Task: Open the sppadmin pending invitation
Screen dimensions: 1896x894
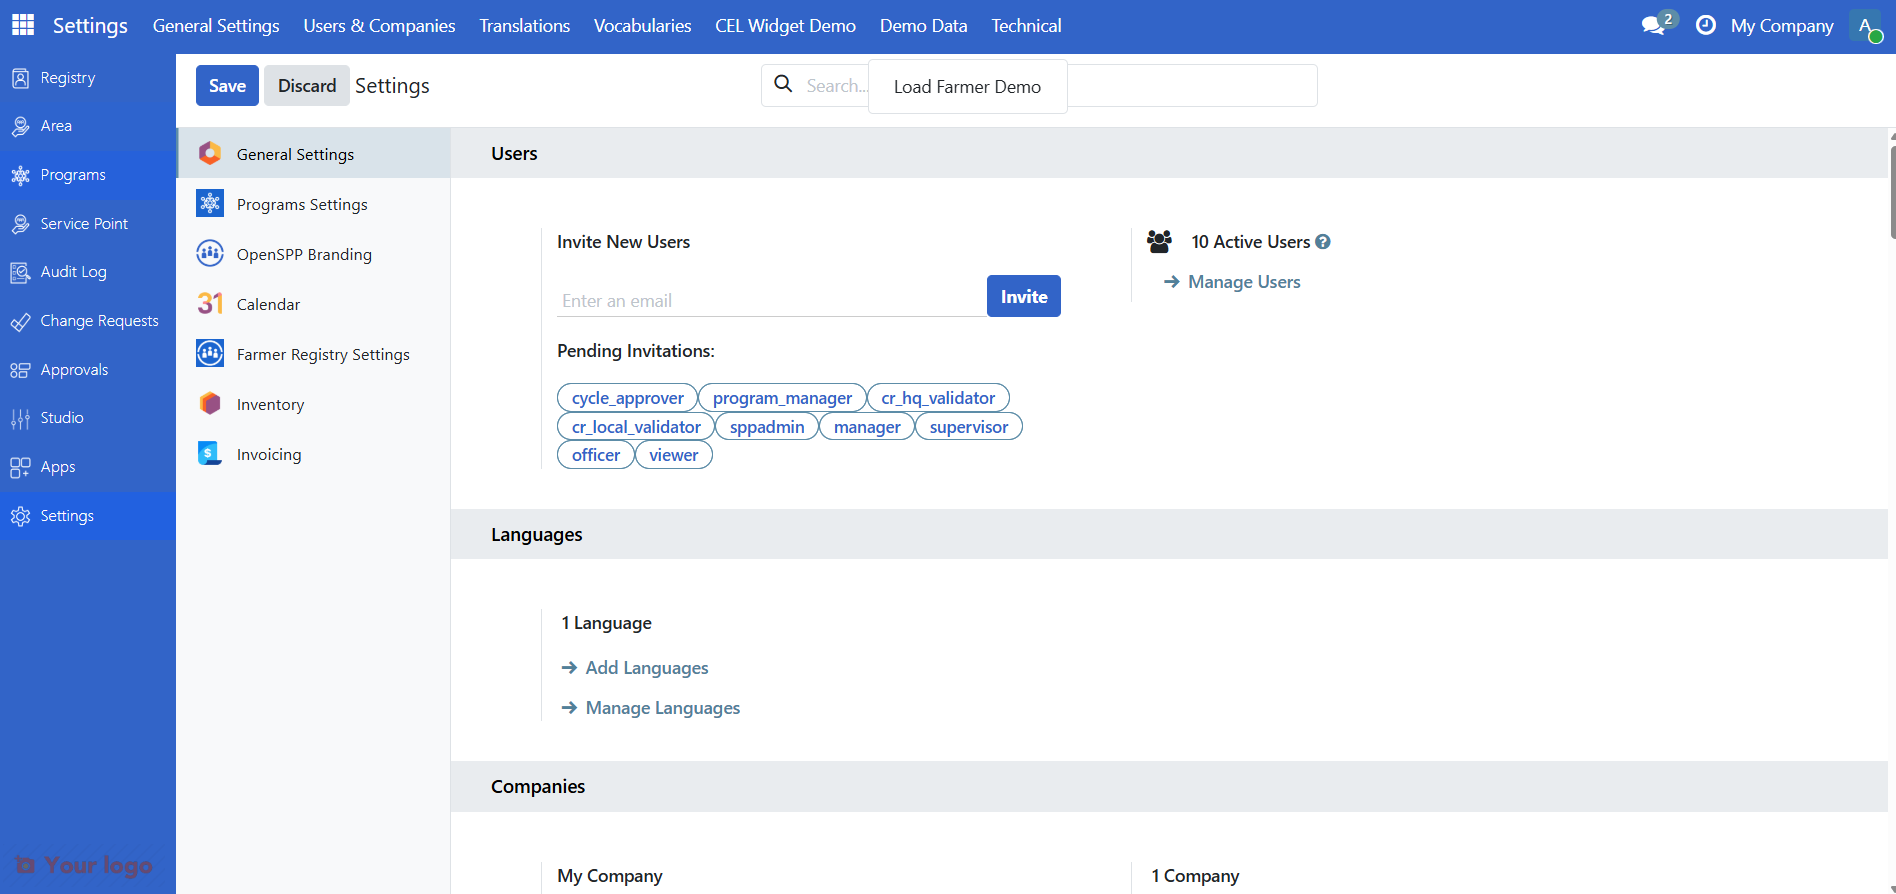Action: (767, 427)
